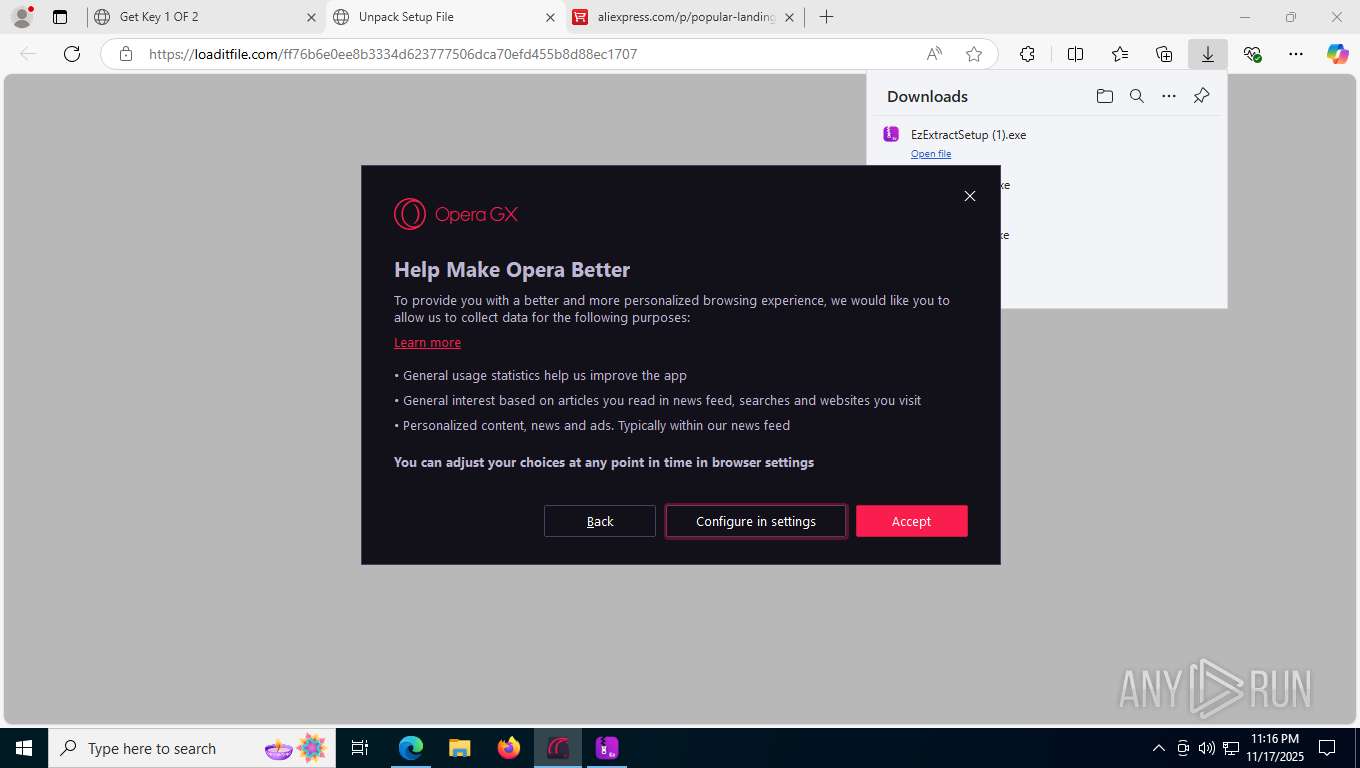Open the Favorites list icon
Image resolution: width=1360 pixels, height=768 pixels.
click(x=1120, y=54)
